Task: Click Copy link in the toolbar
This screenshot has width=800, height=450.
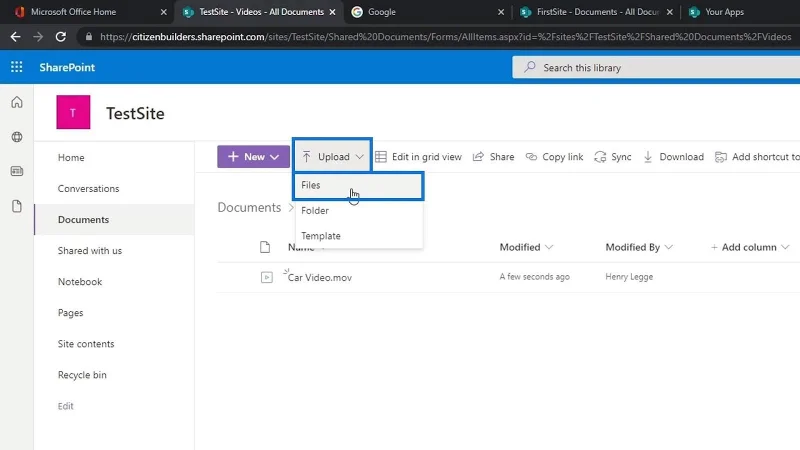Action: (554, 157)
